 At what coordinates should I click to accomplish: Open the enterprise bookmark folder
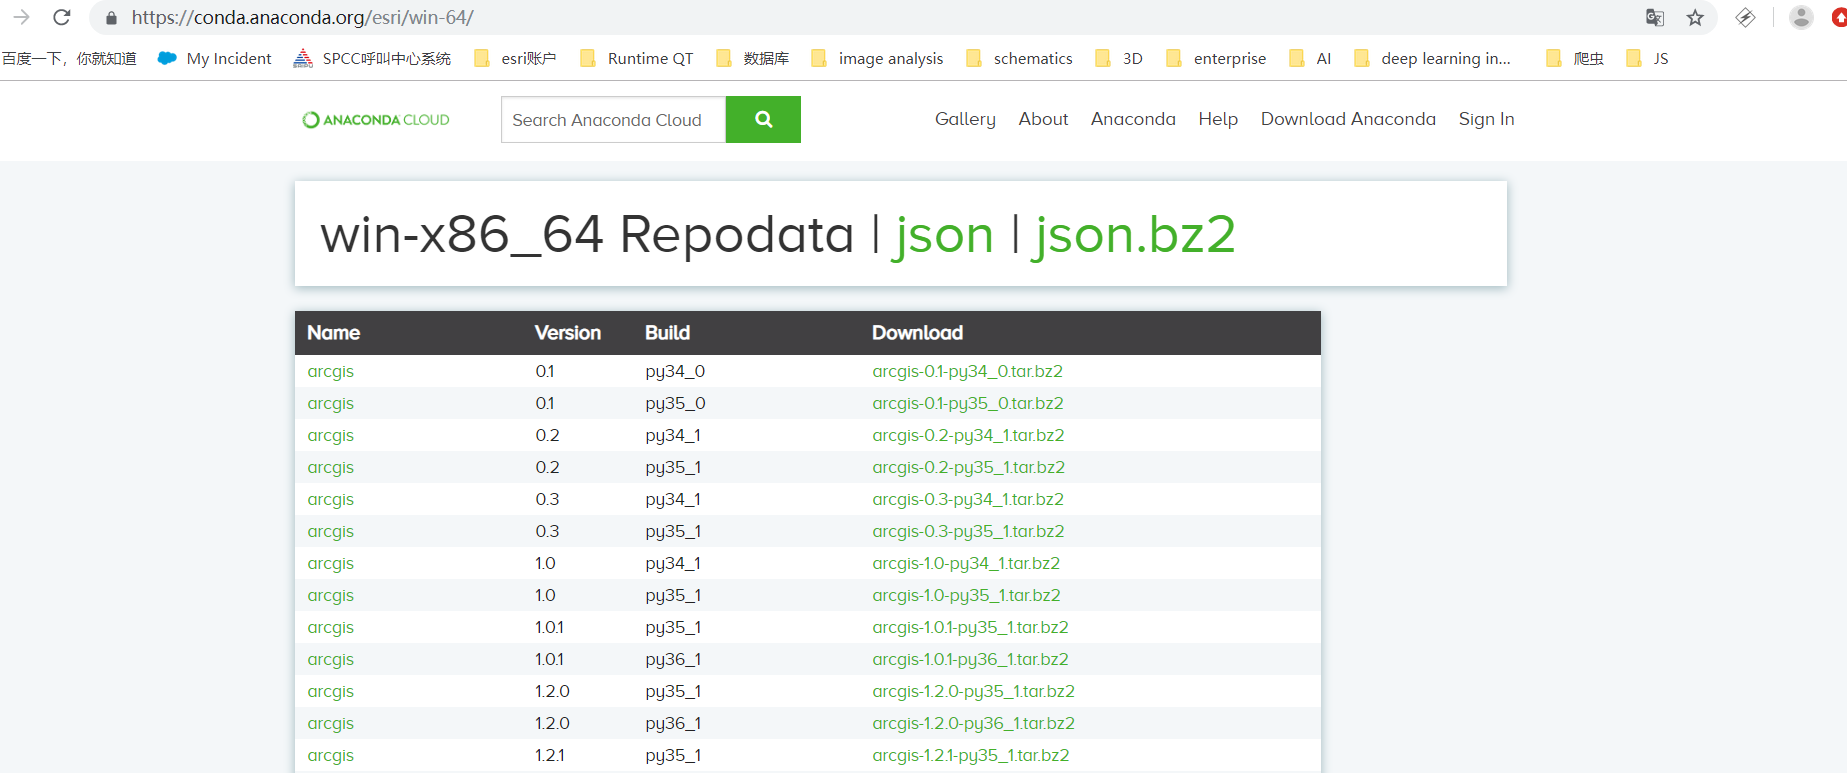click(x=1216, y=58)
